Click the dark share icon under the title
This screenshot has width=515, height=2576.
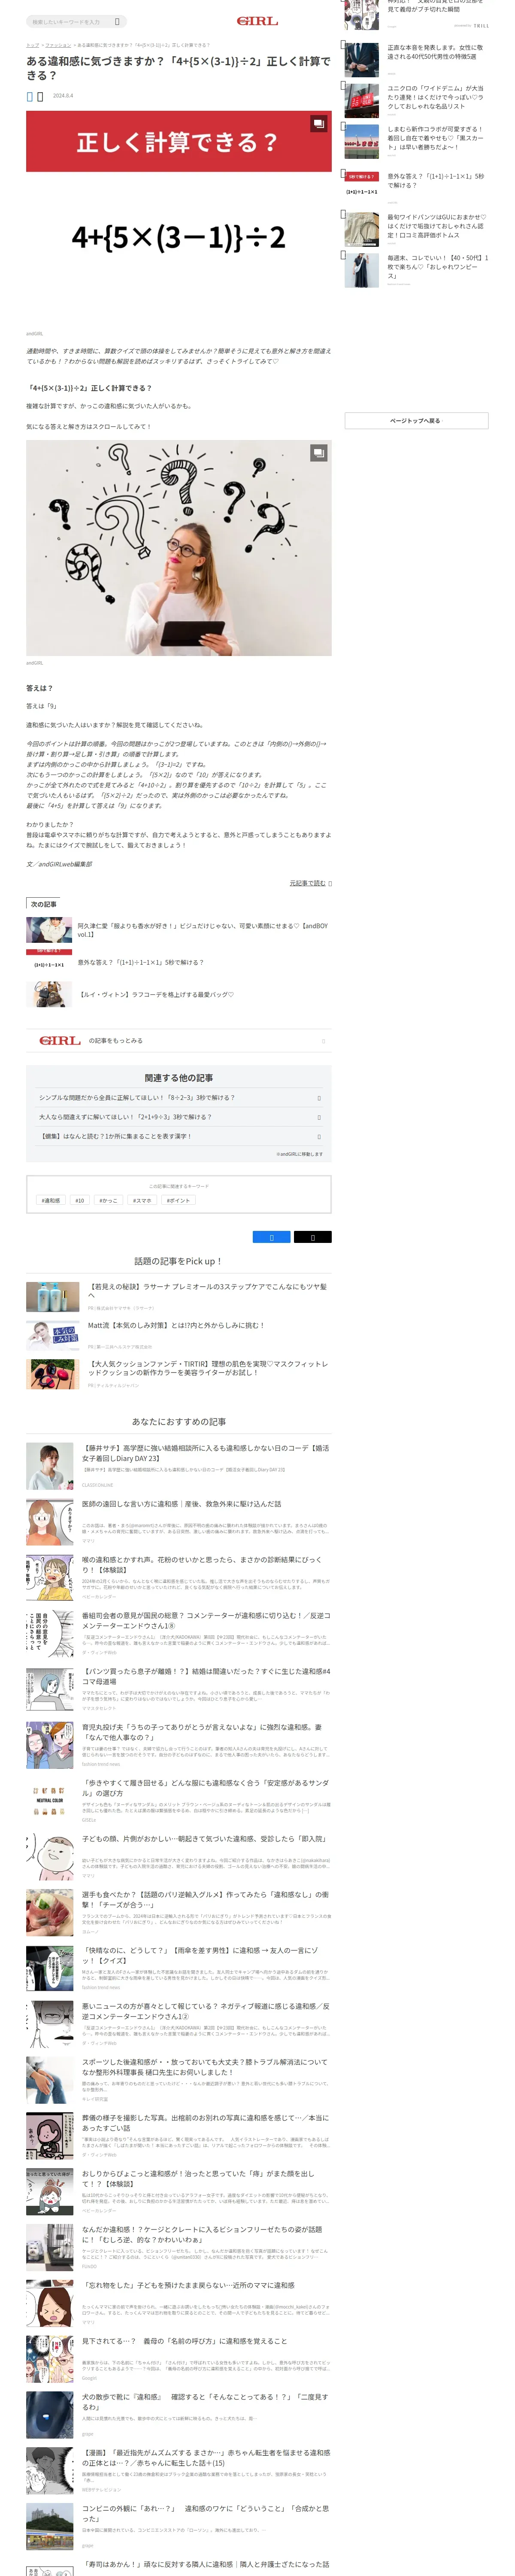click(x=40, y=96)
